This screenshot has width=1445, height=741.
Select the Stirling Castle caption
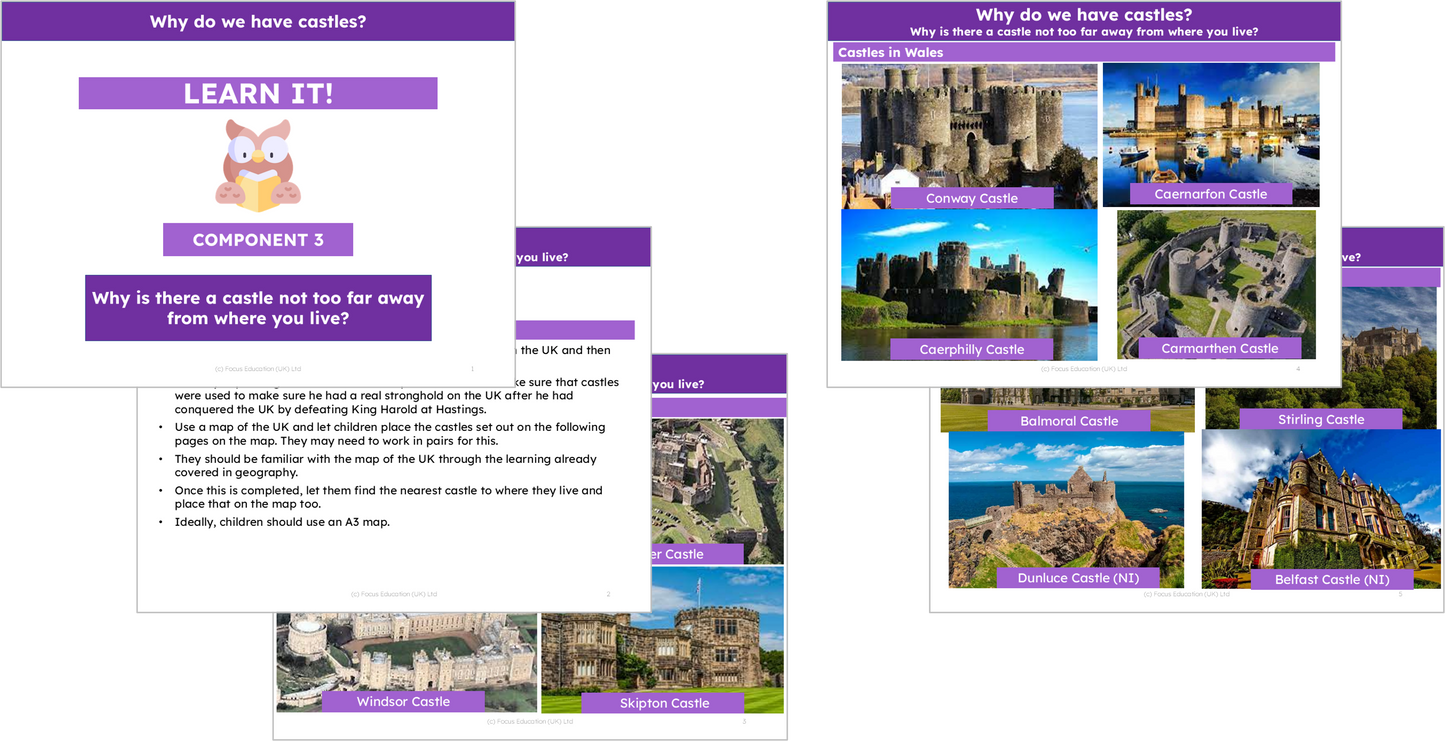point(1320,420)
